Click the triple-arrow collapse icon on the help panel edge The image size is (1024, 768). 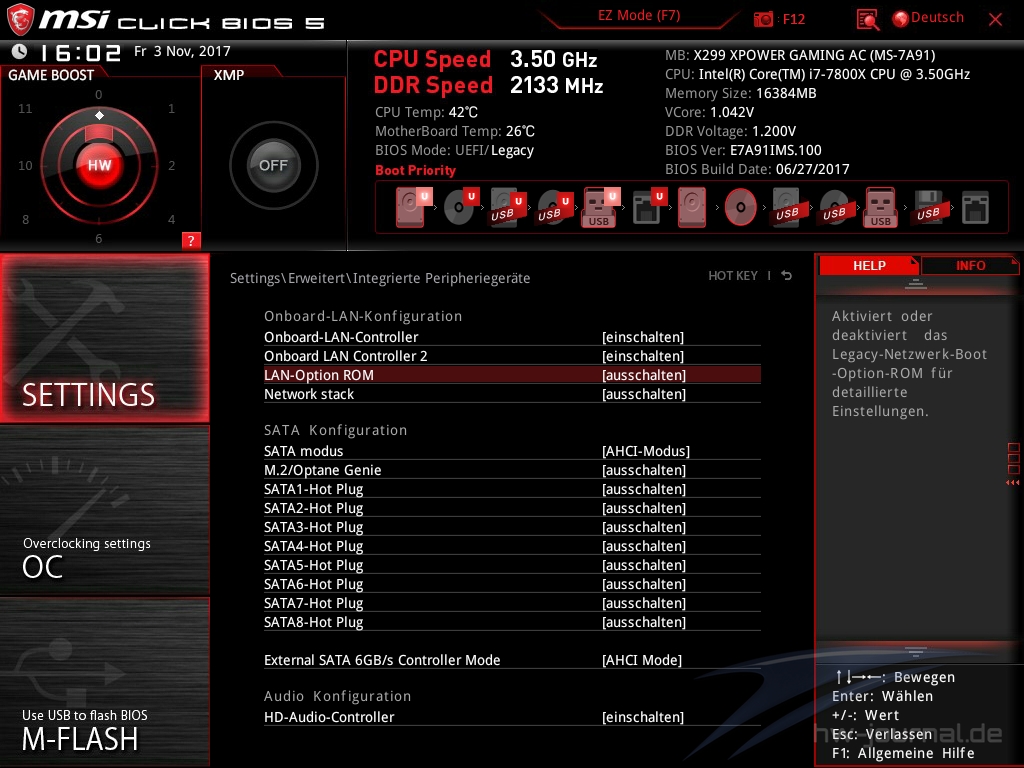[x=1013, y=483]
